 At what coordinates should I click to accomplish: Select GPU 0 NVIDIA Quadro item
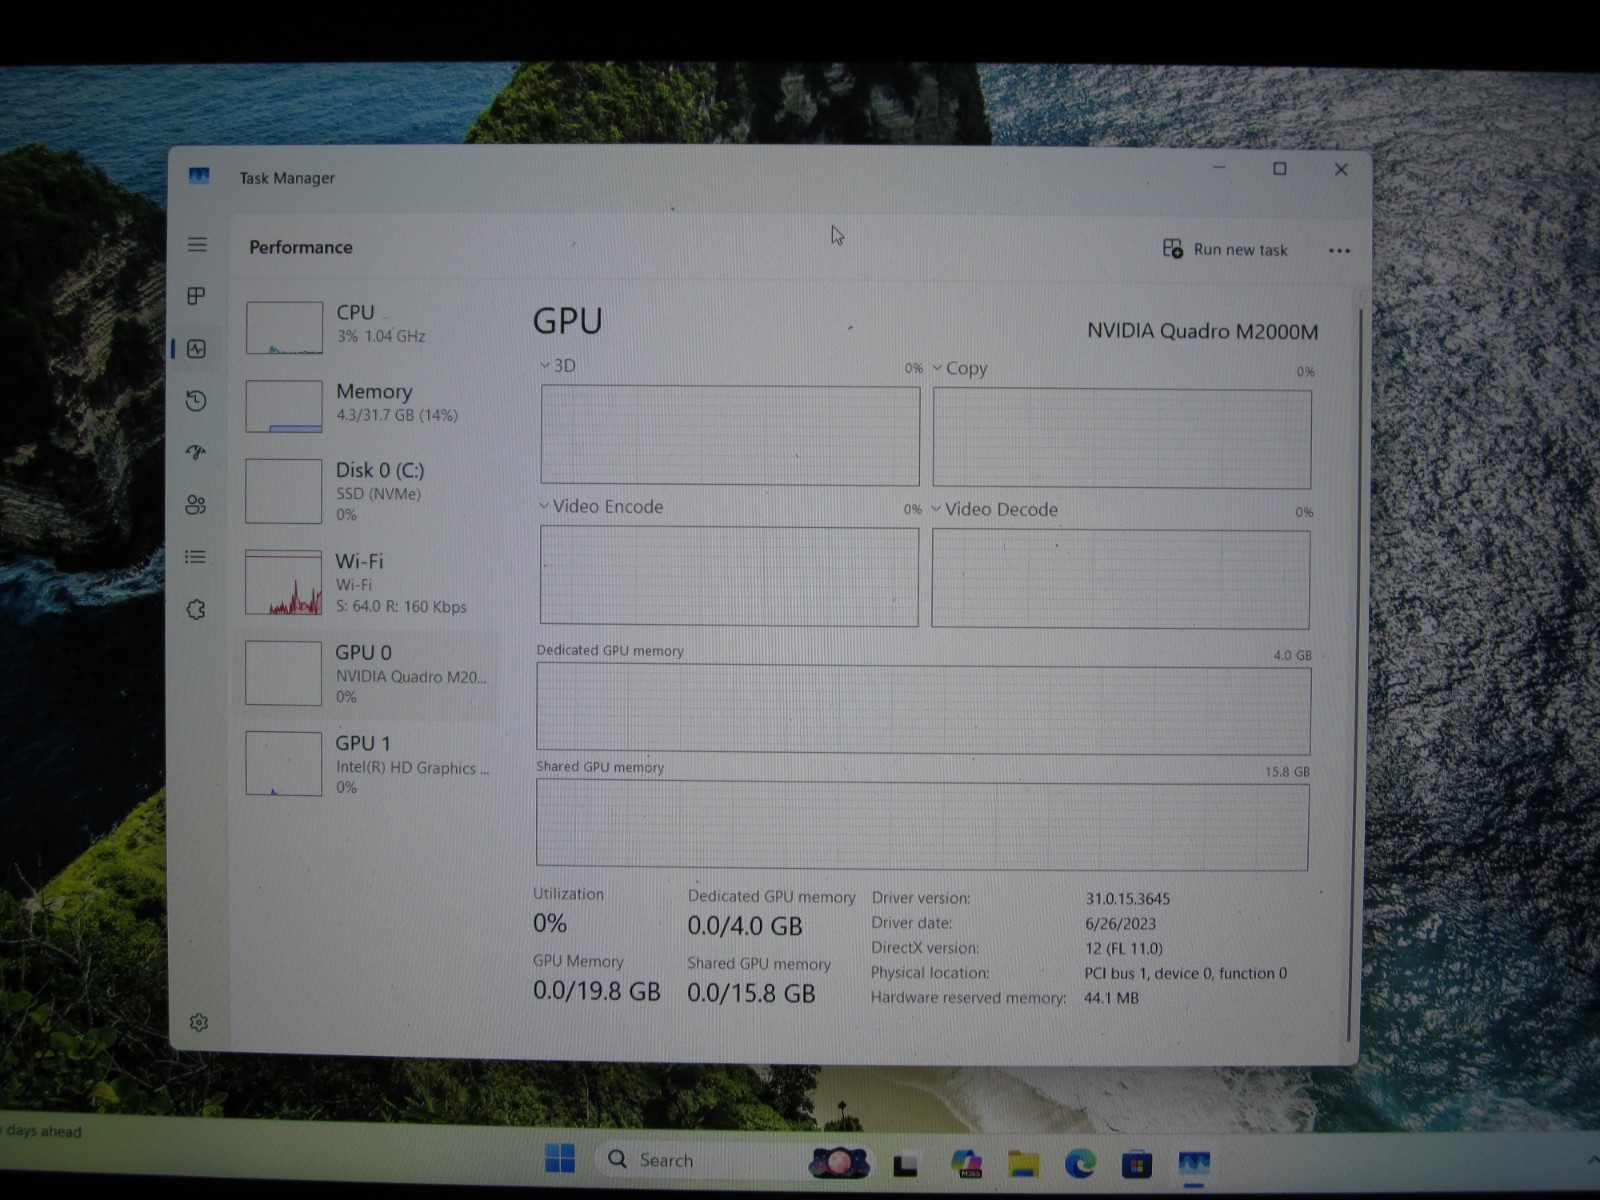tap(367, 674)
